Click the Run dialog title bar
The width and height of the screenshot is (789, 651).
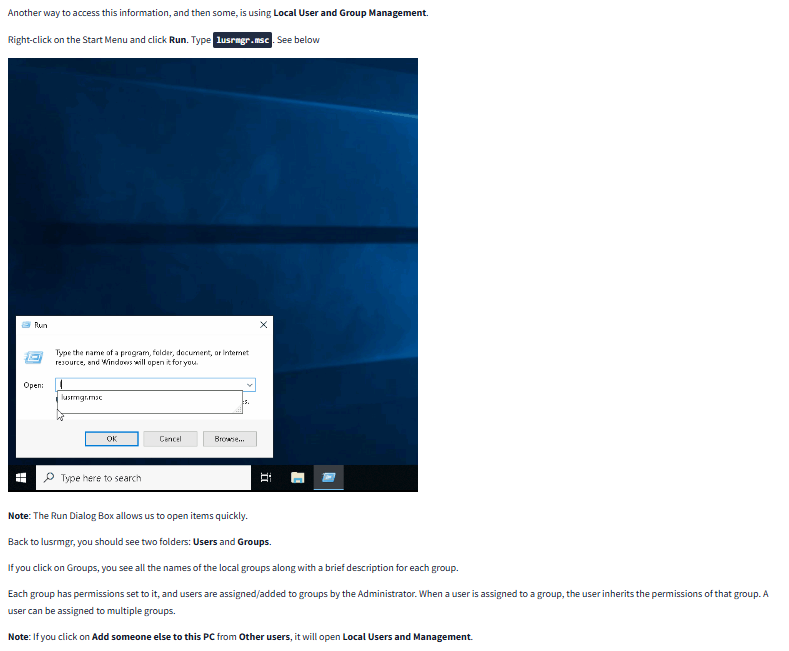tap(140, 325)
